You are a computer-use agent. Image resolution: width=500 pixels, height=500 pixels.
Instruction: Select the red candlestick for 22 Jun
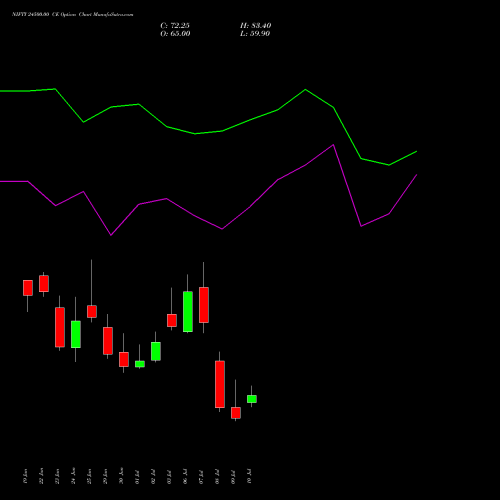[x=44, y=283]
